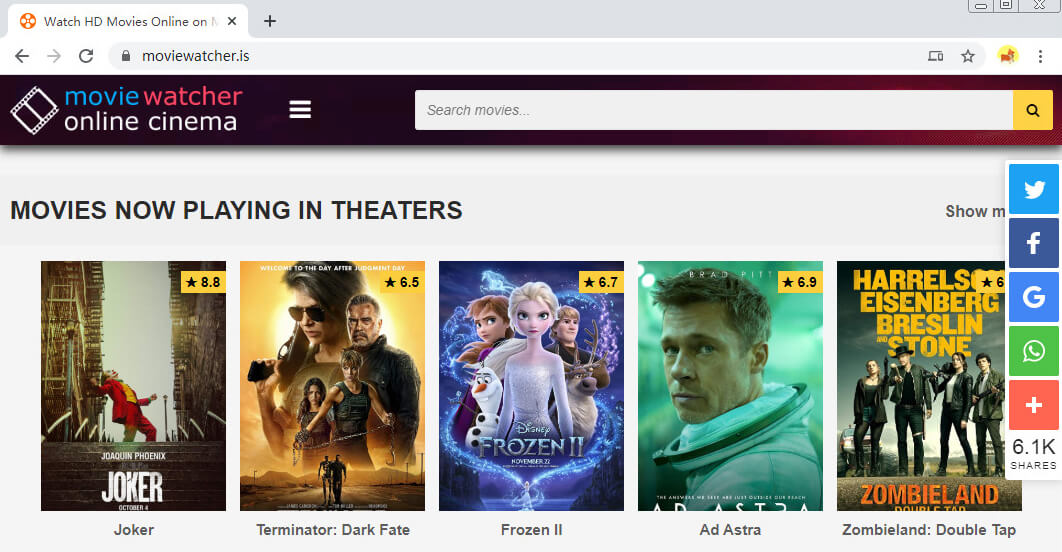Open the Chrome three-dot menu
Viewport: 1062px width, 552px height.
click(1040, 56)
